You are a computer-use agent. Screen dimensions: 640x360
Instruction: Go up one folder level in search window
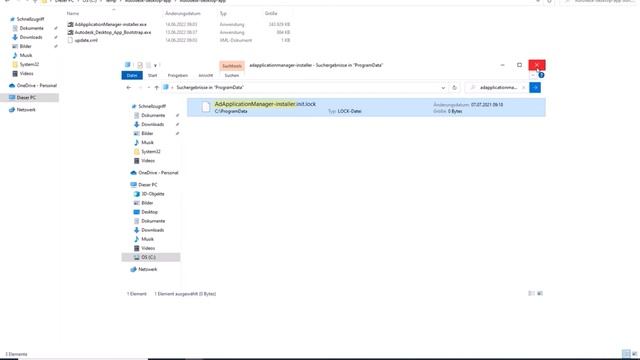point(156,88)
